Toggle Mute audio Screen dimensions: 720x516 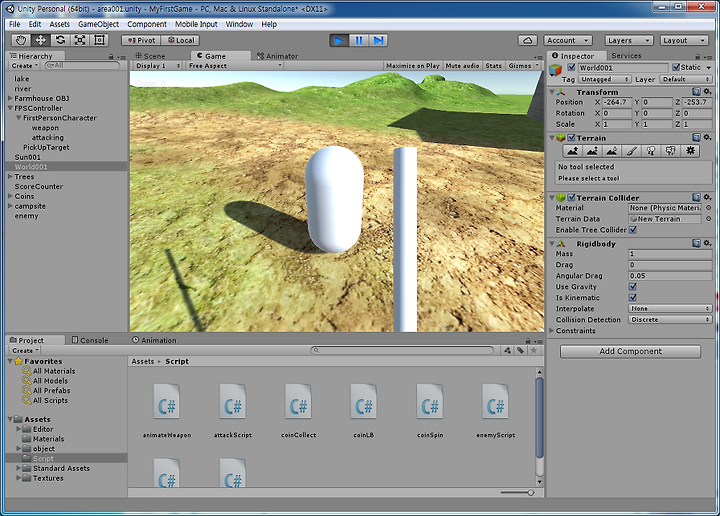(x=462, y=66)
